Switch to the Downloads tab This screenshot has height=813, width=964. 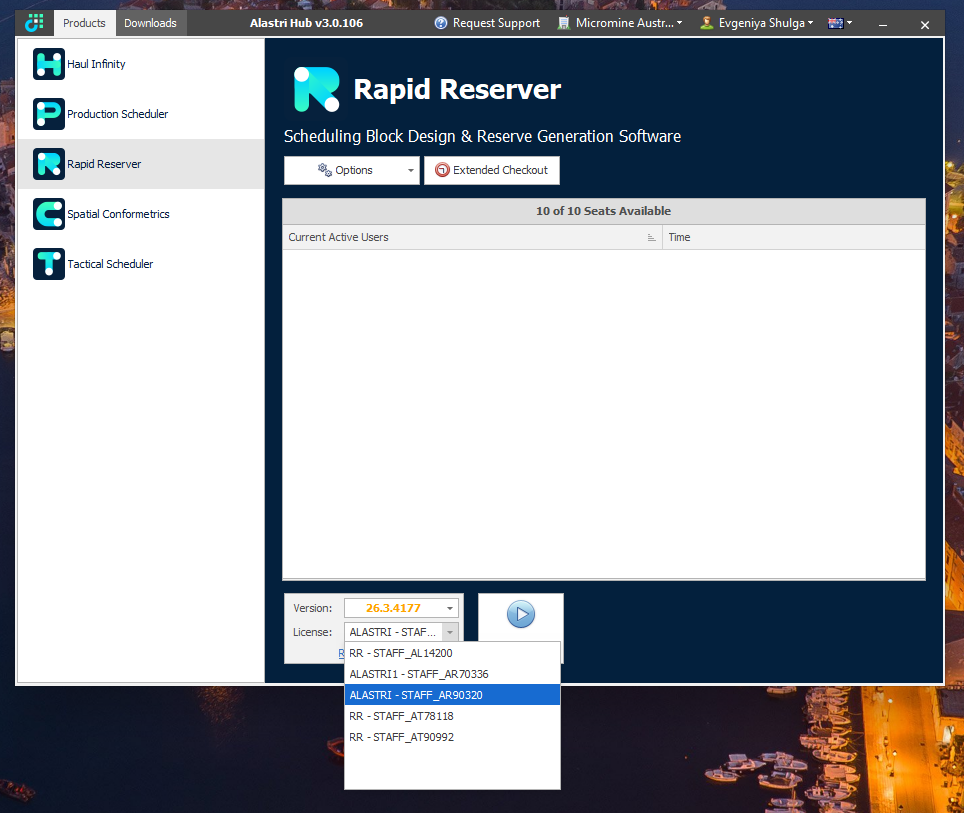point(151,23)
